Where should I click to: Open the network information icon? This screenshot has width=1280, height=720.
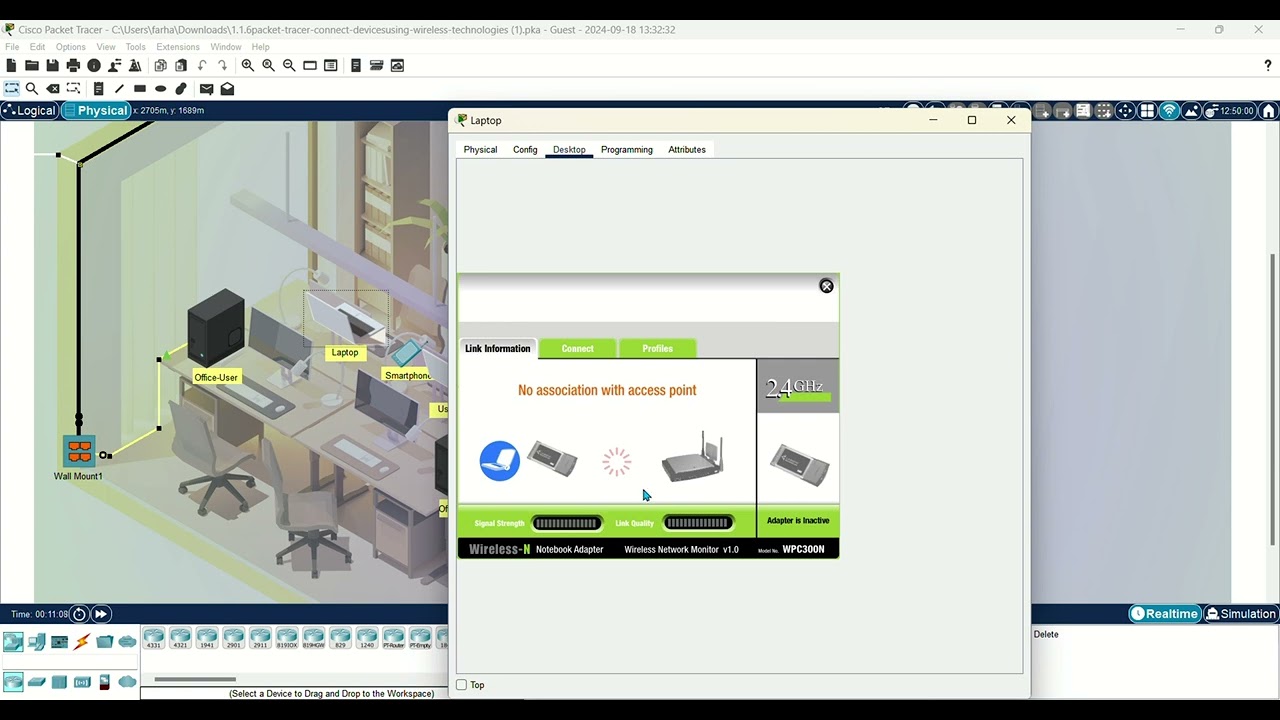click(94, 65)
